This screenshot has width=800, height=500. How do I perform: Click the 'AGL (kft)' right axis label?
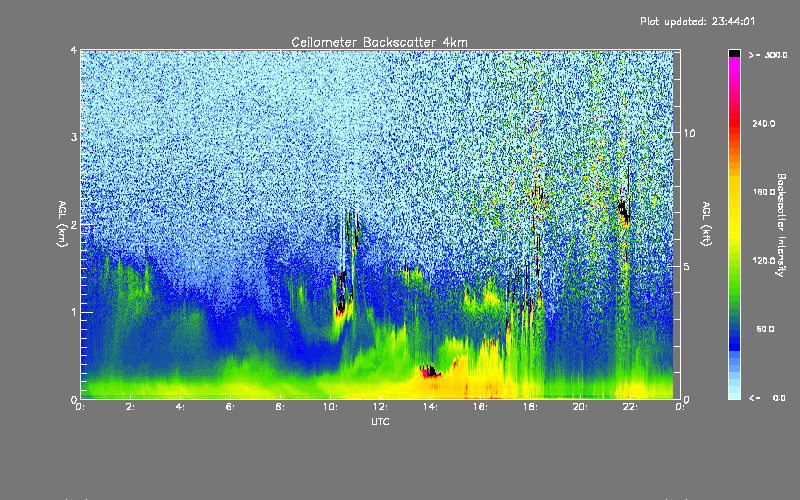706,224
